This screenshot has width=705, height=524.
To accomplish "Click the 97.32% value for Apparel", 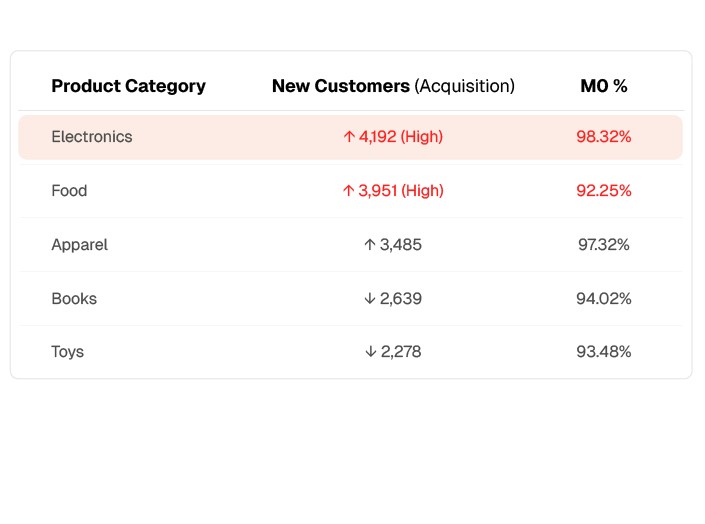I will click(x=604, y=245).
